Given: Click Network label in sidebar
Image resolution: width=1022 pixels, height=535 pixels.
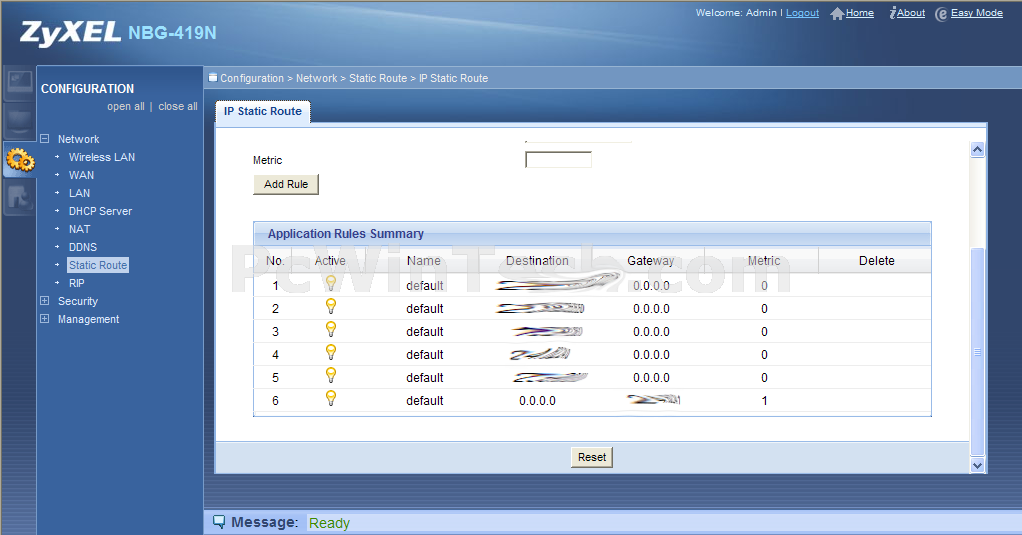Looking at the screenshot, I should (x=78, y=139).
